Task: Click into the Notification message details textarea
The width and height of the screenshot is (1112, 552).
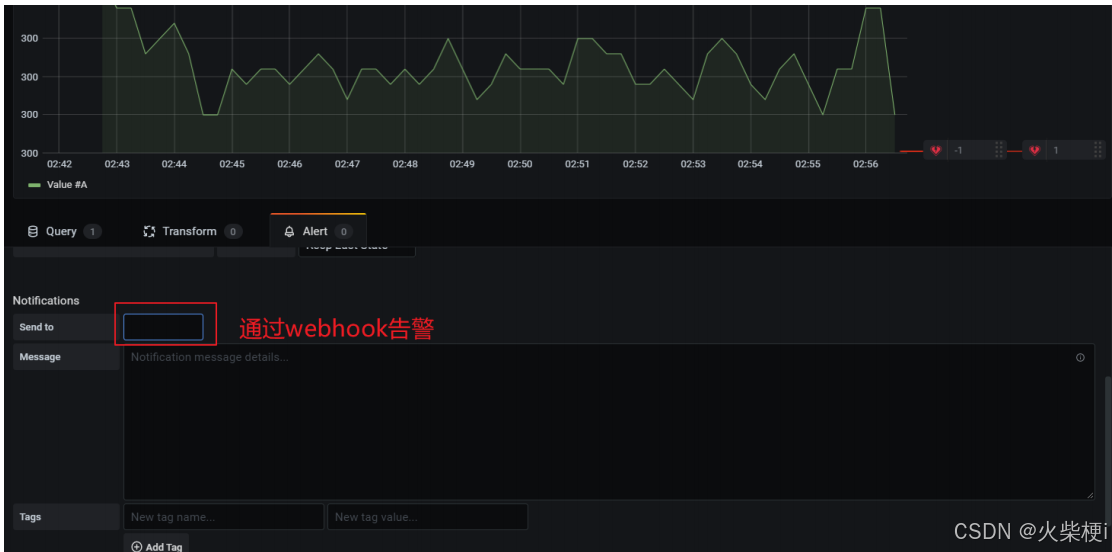Action: click(x=608, y=421)
